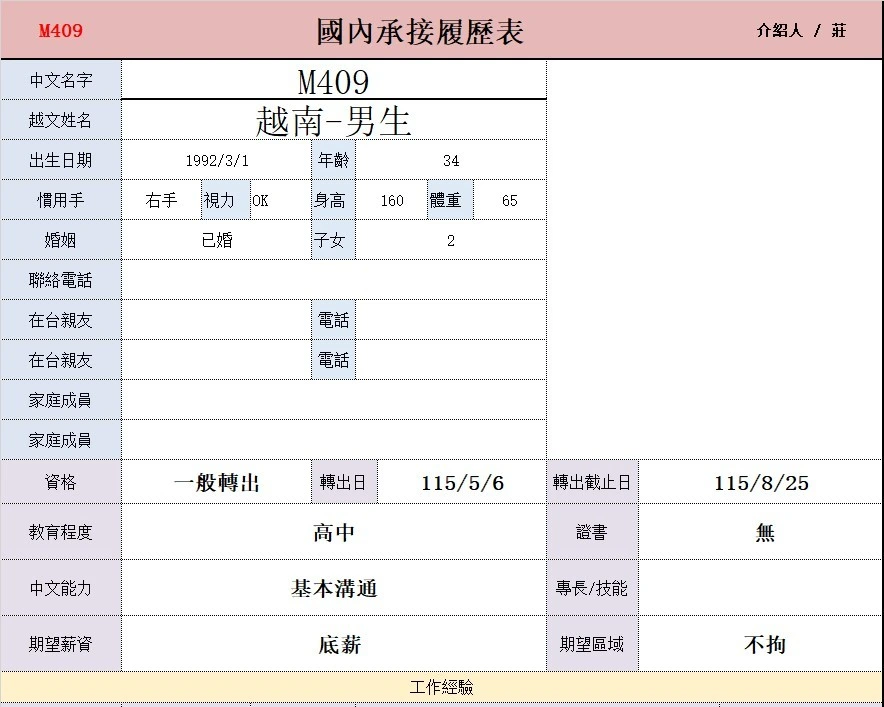Image resolution: width=884 pixels, height=707 pixels.
Task: Click the children count value 2
Action: click(451, 240)
